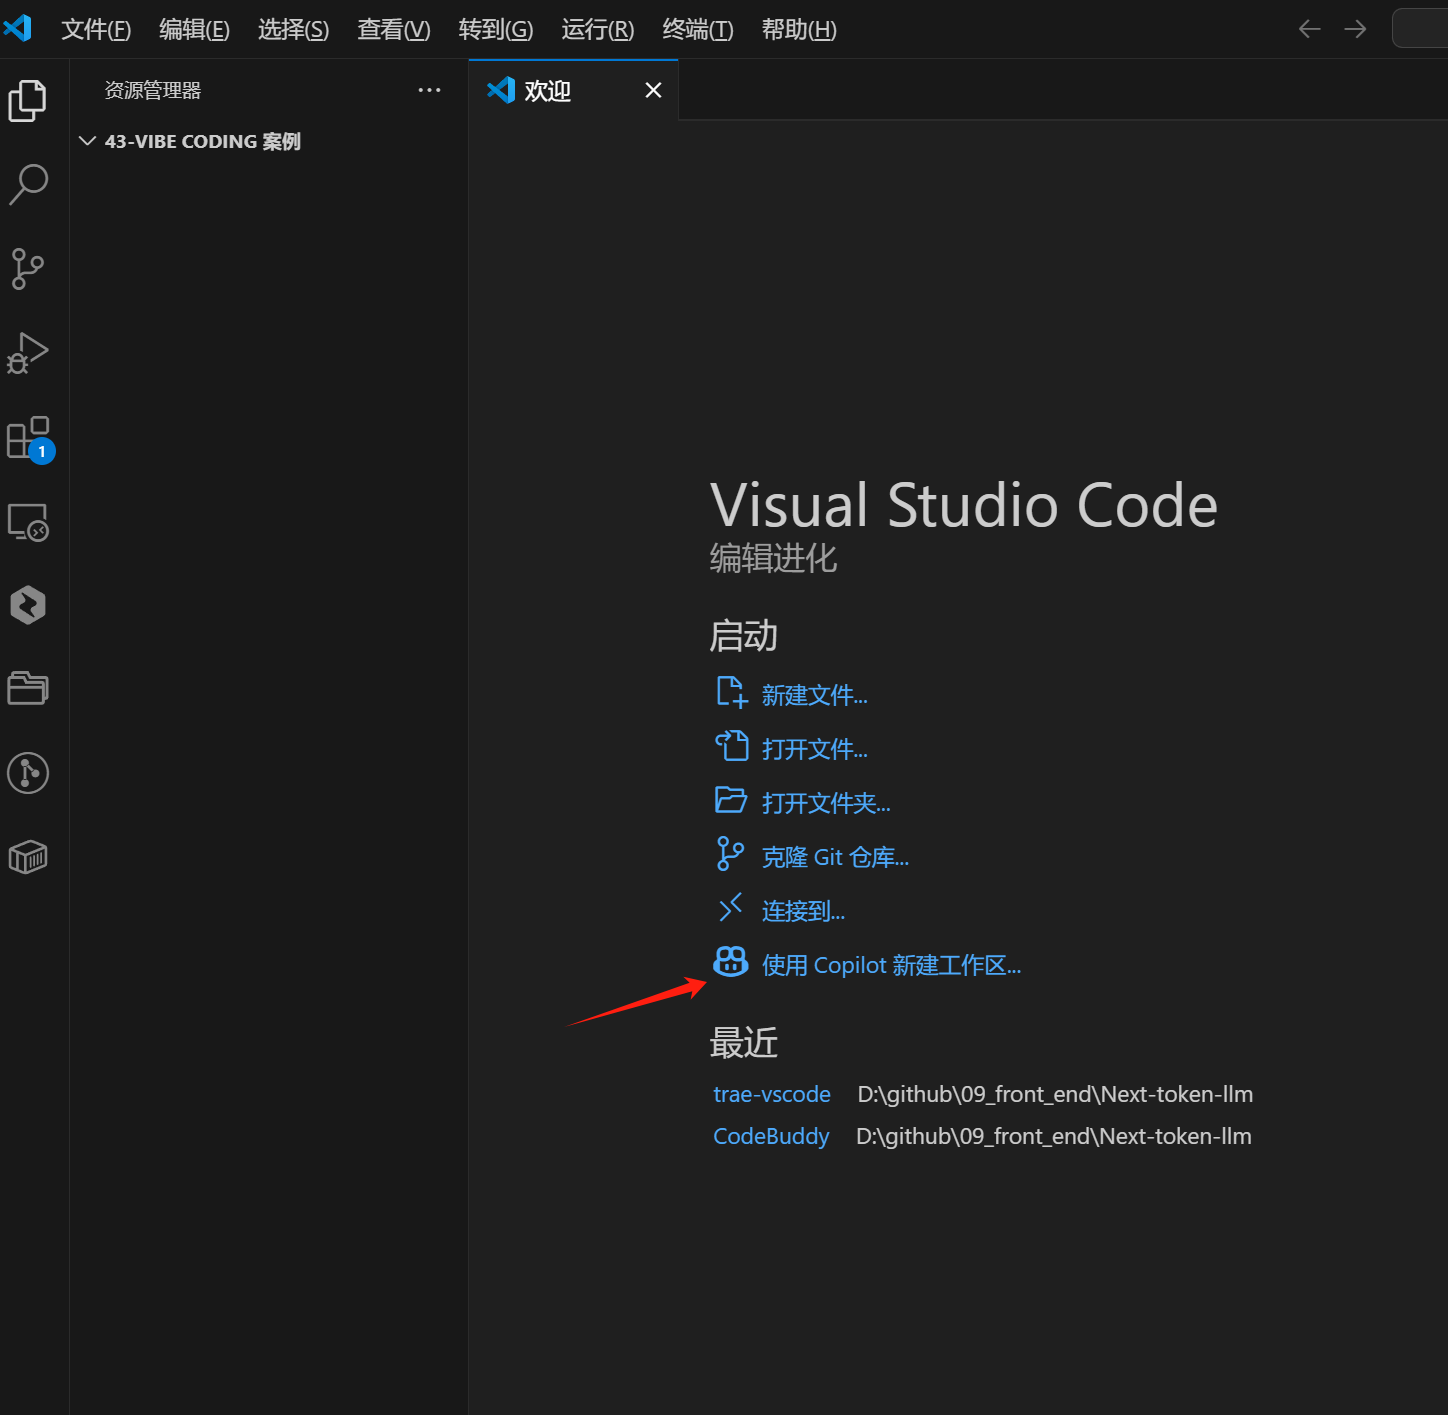1448x1415 pixels.
Task: Open the Remote Explorer icon
Action: coord(28,522)
